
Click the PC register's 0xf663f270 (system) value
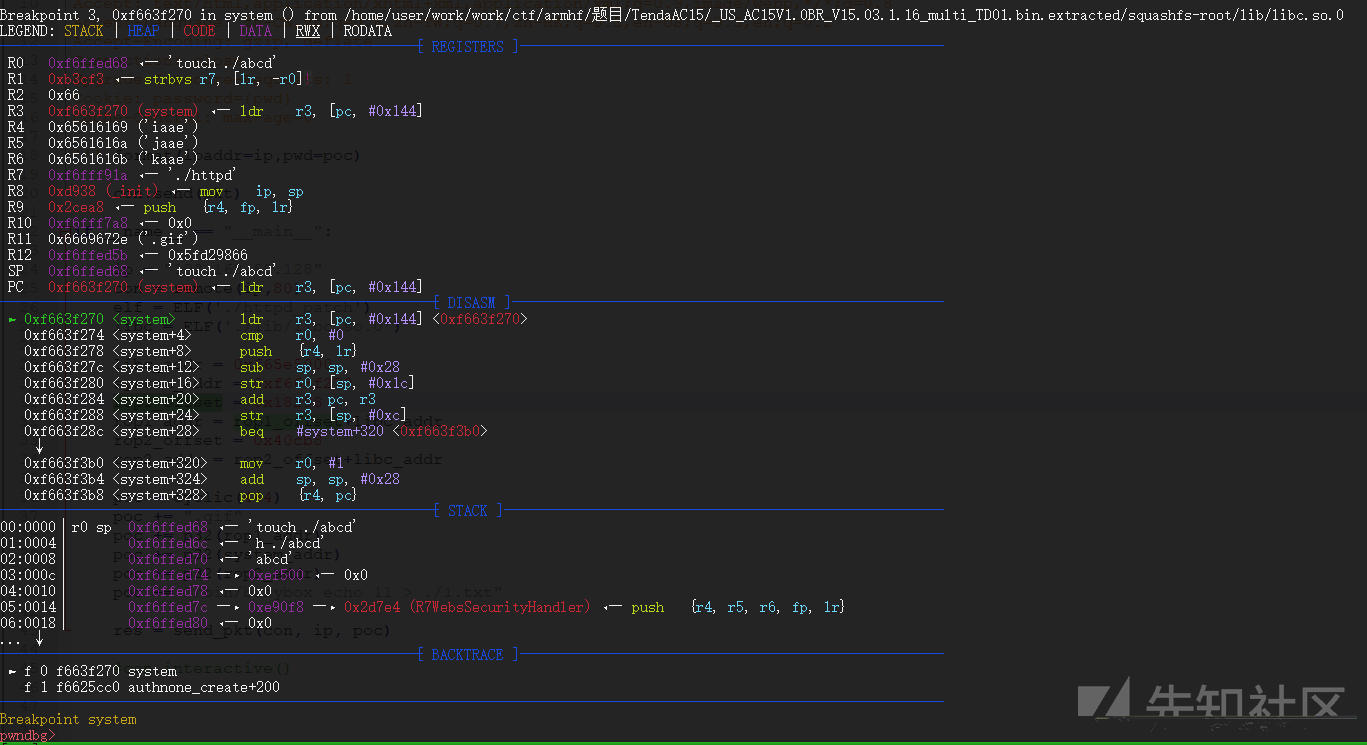pyautogui.click(x=124, y=287)
